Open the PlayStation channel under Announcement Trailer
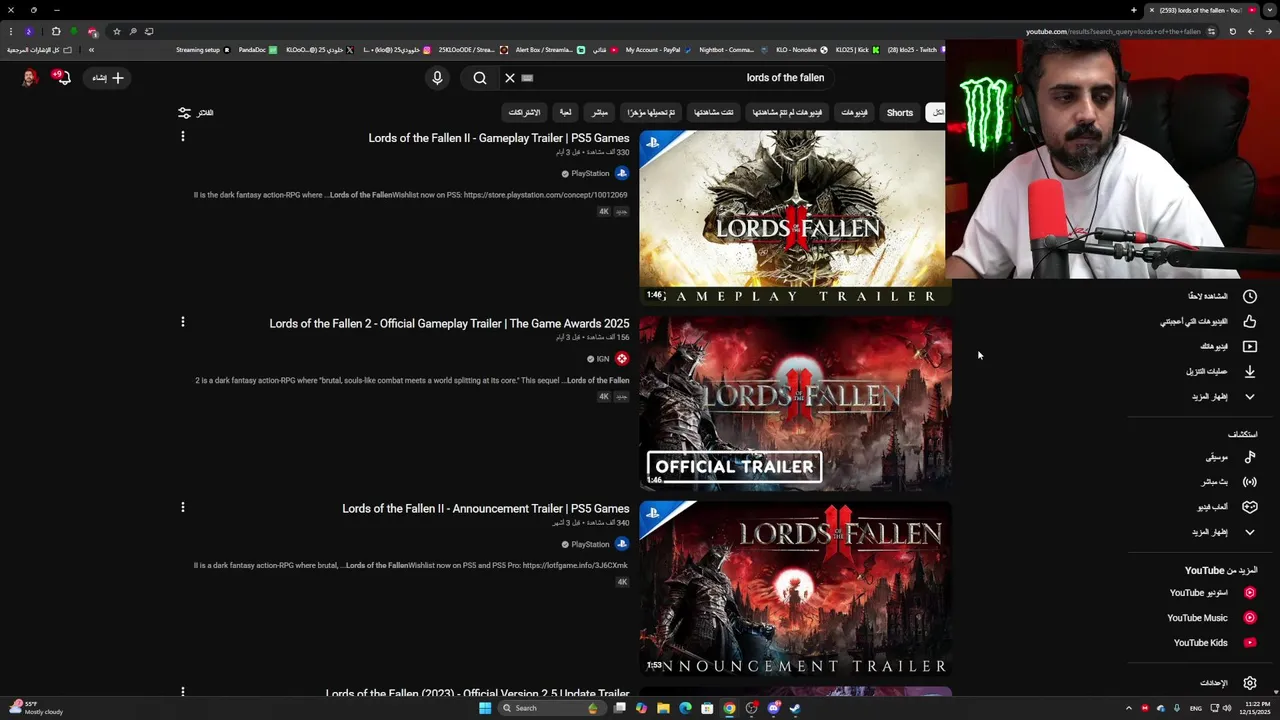1280x720 pixels. pyautogui.click(x=590, y=545)
